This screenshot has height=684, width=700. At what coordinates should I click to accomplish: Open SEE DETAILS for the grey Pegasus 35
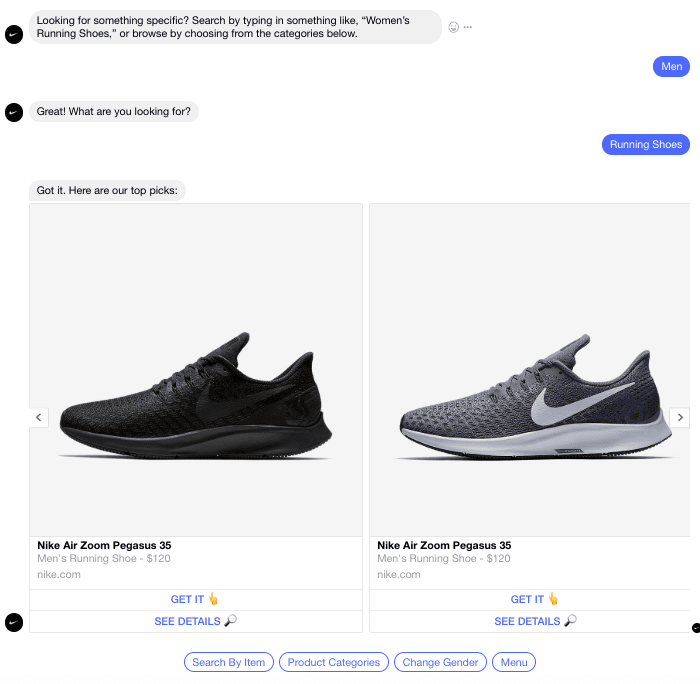pos(535,621)
